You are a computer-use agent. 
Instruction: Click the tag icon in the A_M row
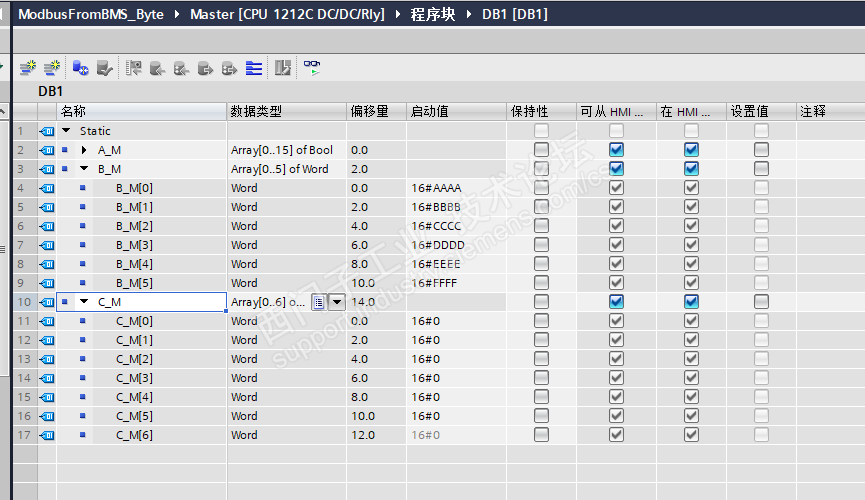pos(47,150)
